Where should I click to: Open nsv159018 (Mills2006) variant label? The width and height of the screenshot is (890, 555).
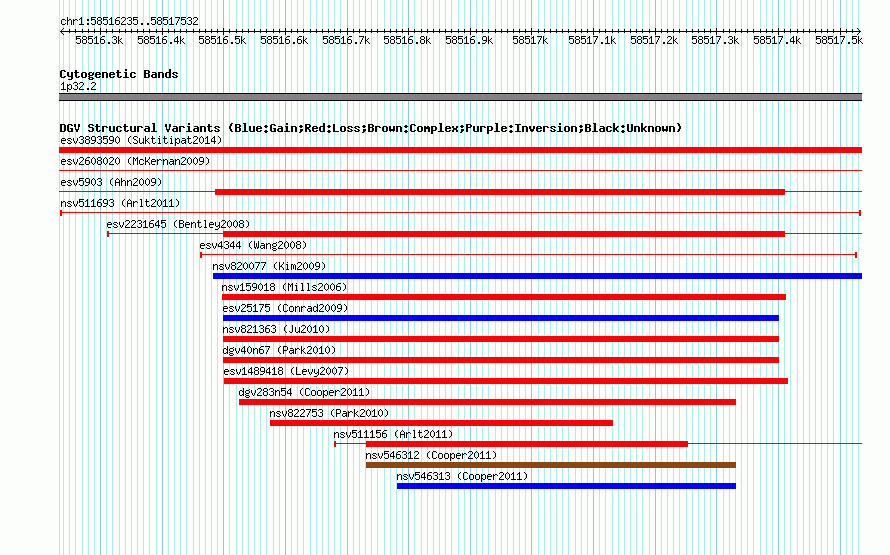[x=284, y=287]
